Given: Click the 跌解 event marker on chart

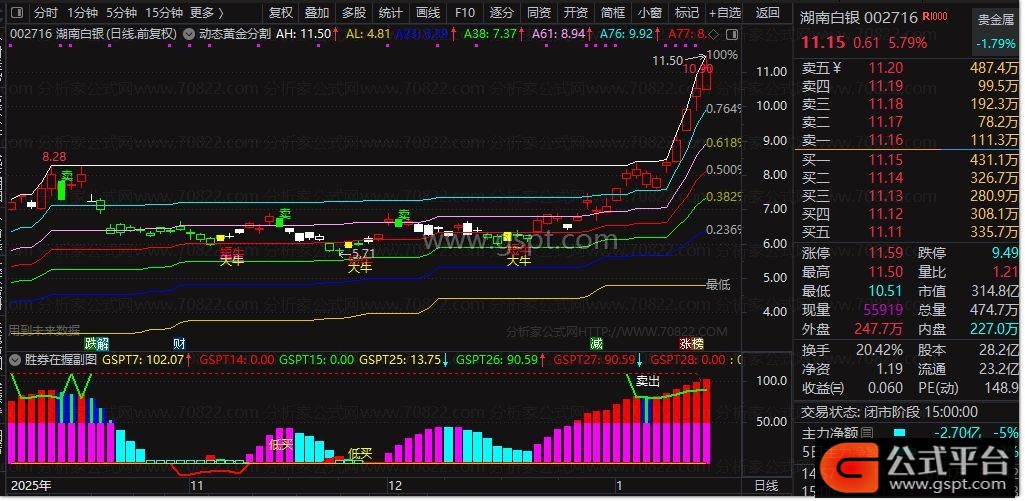Looking at the screenshot, I should (97, 343).
